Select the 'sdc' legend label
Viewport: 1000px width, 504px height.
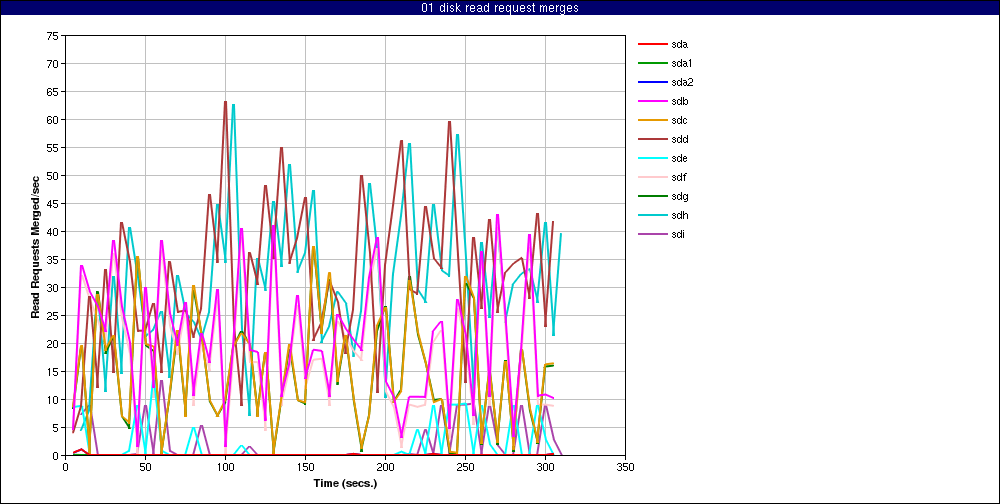679,121
